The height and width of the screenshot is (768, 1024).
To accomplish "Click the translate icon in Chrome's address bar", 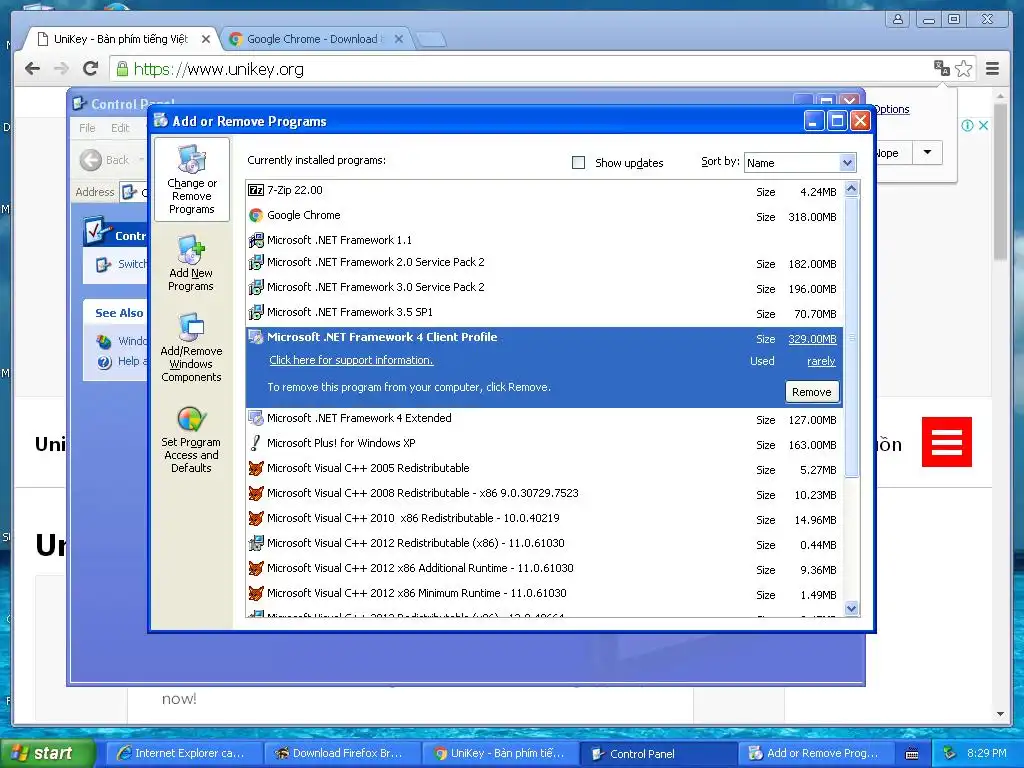I will (941, 68).
